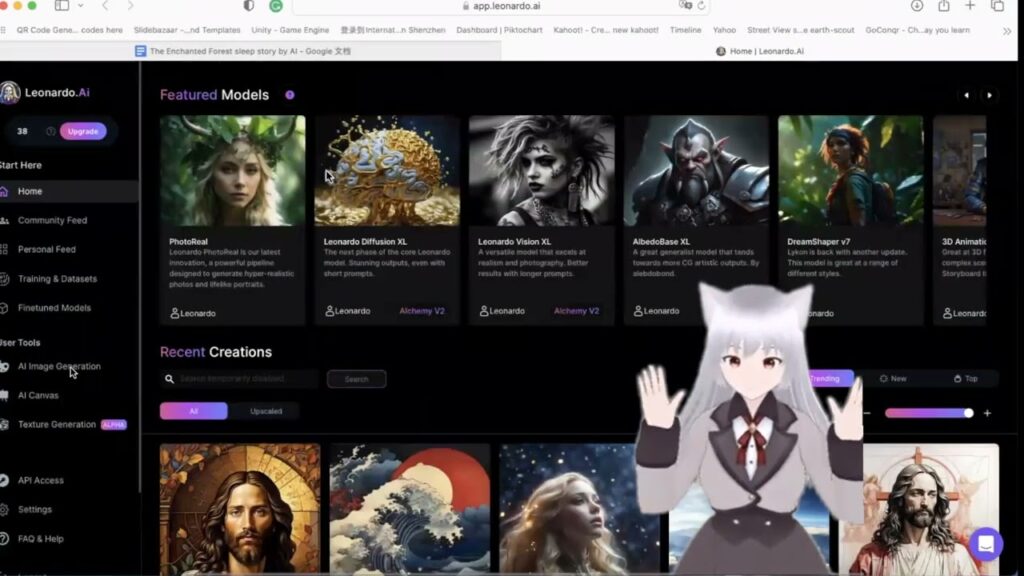The width and height of the screenshot is (1024, 576).
Task: Select the All filter tab
Action: (193, 411)
